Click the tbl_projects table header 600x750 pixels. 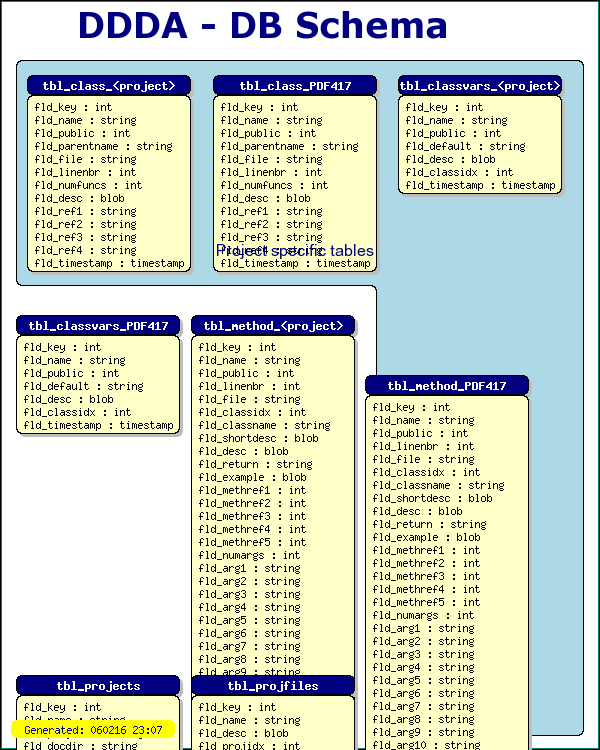tap(98, 686)
